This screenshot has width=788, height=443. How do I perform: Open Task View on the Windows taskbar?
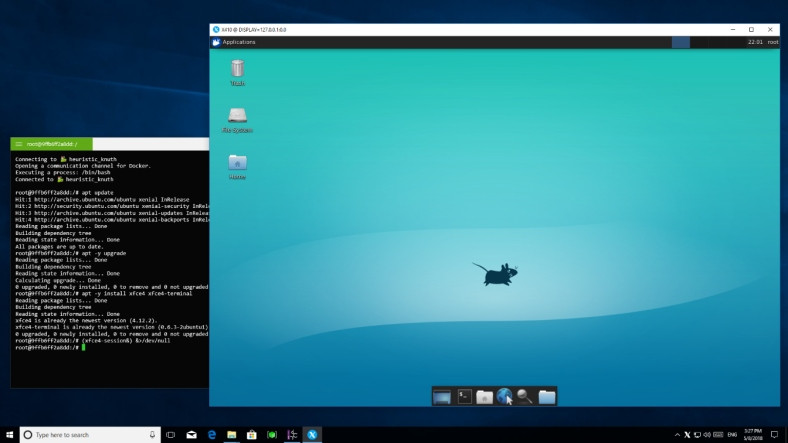point(170,434)
